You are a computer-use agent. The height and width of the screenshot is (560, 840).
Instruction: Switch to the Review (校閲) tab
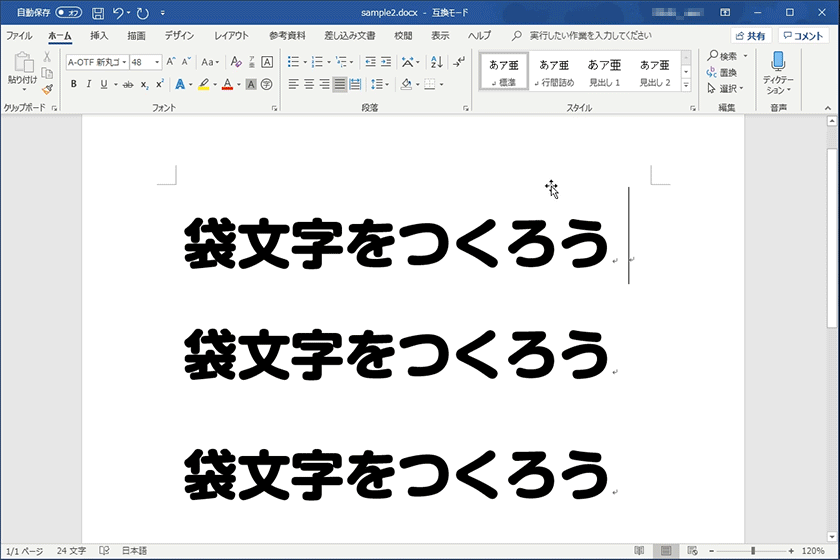403,36
